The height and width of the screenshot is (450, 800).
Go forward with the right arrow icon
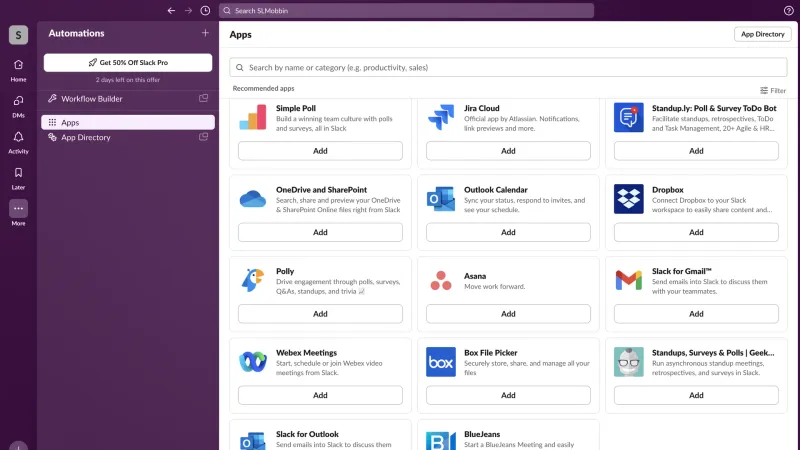click(x=188, y=10)
